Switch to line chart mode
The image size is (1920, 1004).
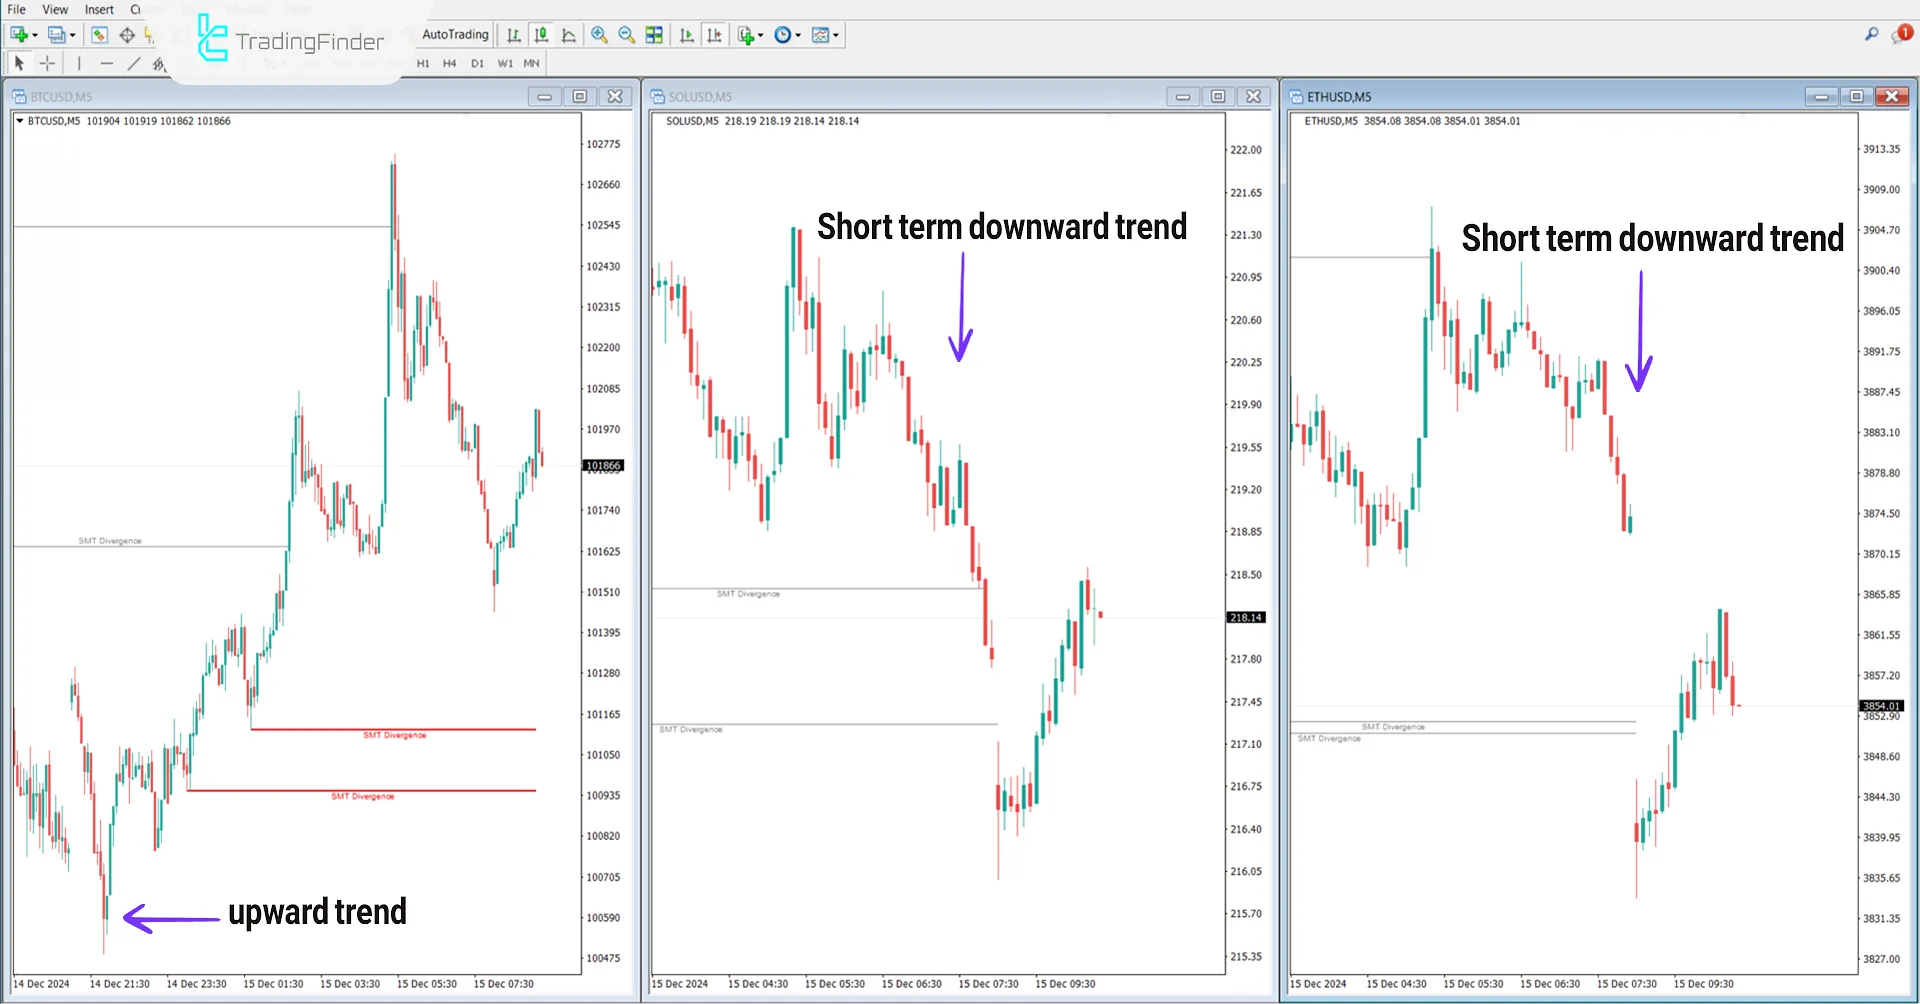pos(569,35)
